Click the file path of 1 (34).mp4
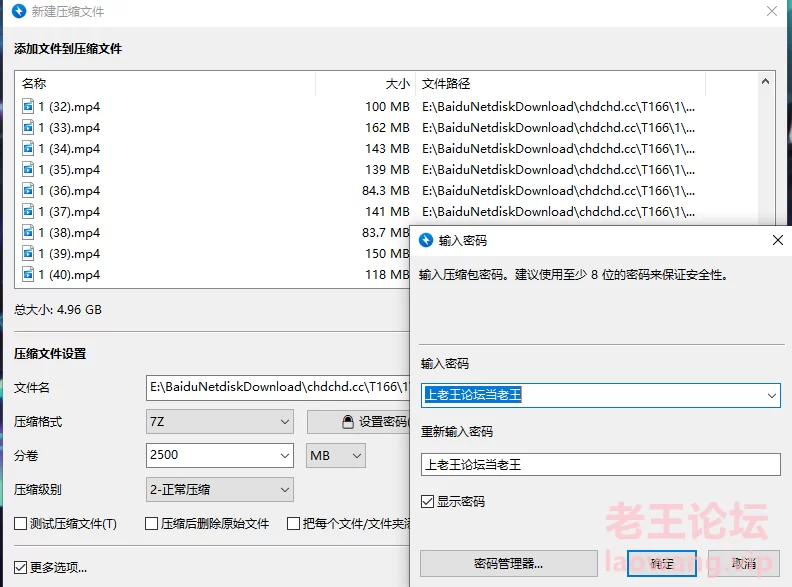The height and width of the screenshot is (587, 792). click(559, 149)
